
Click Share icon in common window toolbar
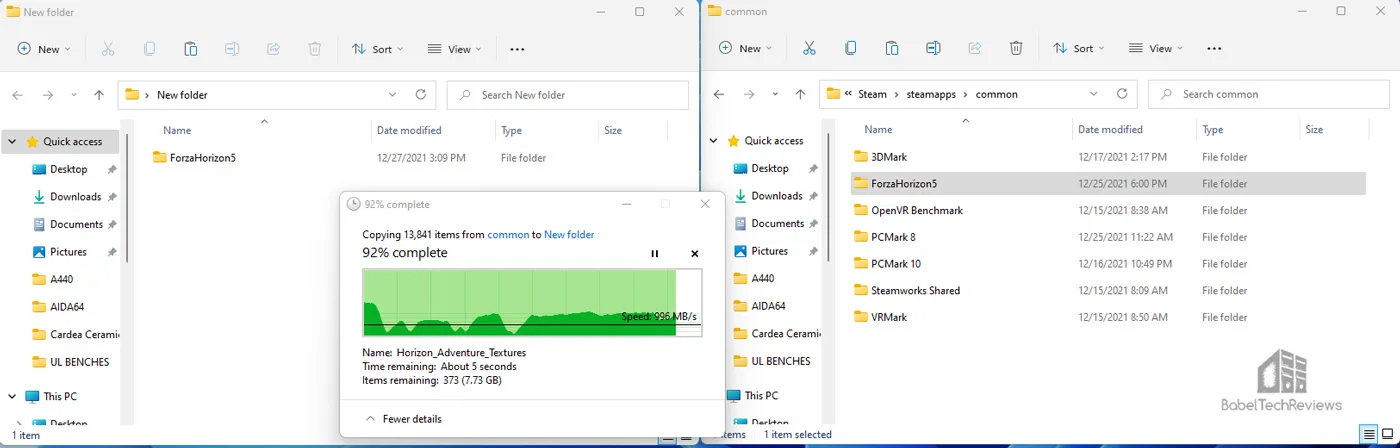click(974, 48)
